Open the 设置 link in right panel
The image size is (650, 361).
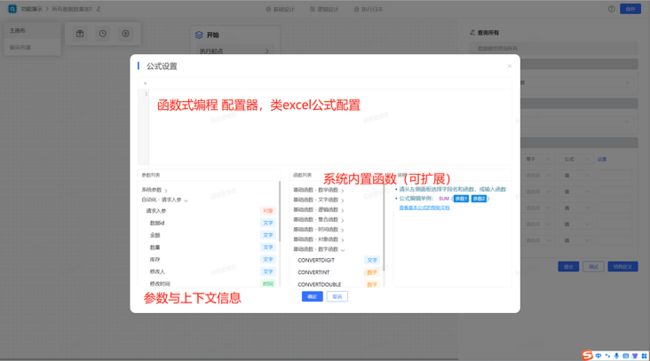coord(602,159)
